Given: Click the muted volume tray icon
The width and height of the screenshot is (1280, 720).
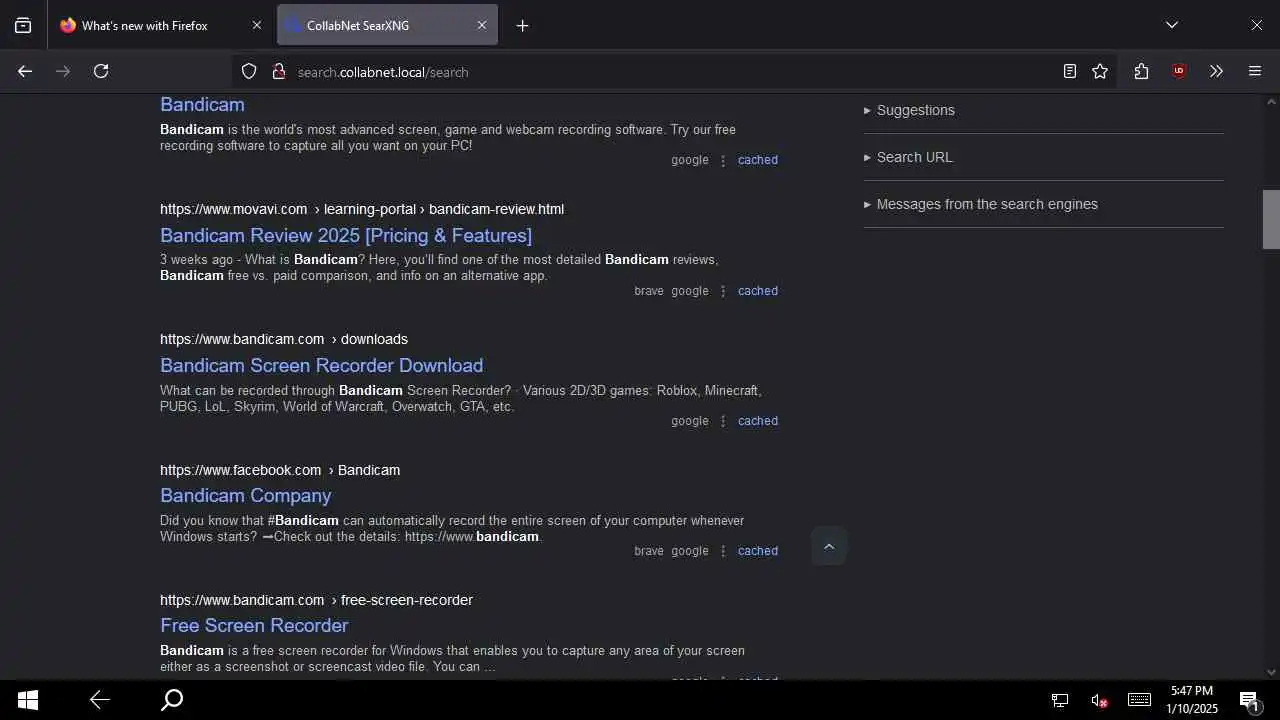Looking at the screenshot, I should tap(1099, 701).
